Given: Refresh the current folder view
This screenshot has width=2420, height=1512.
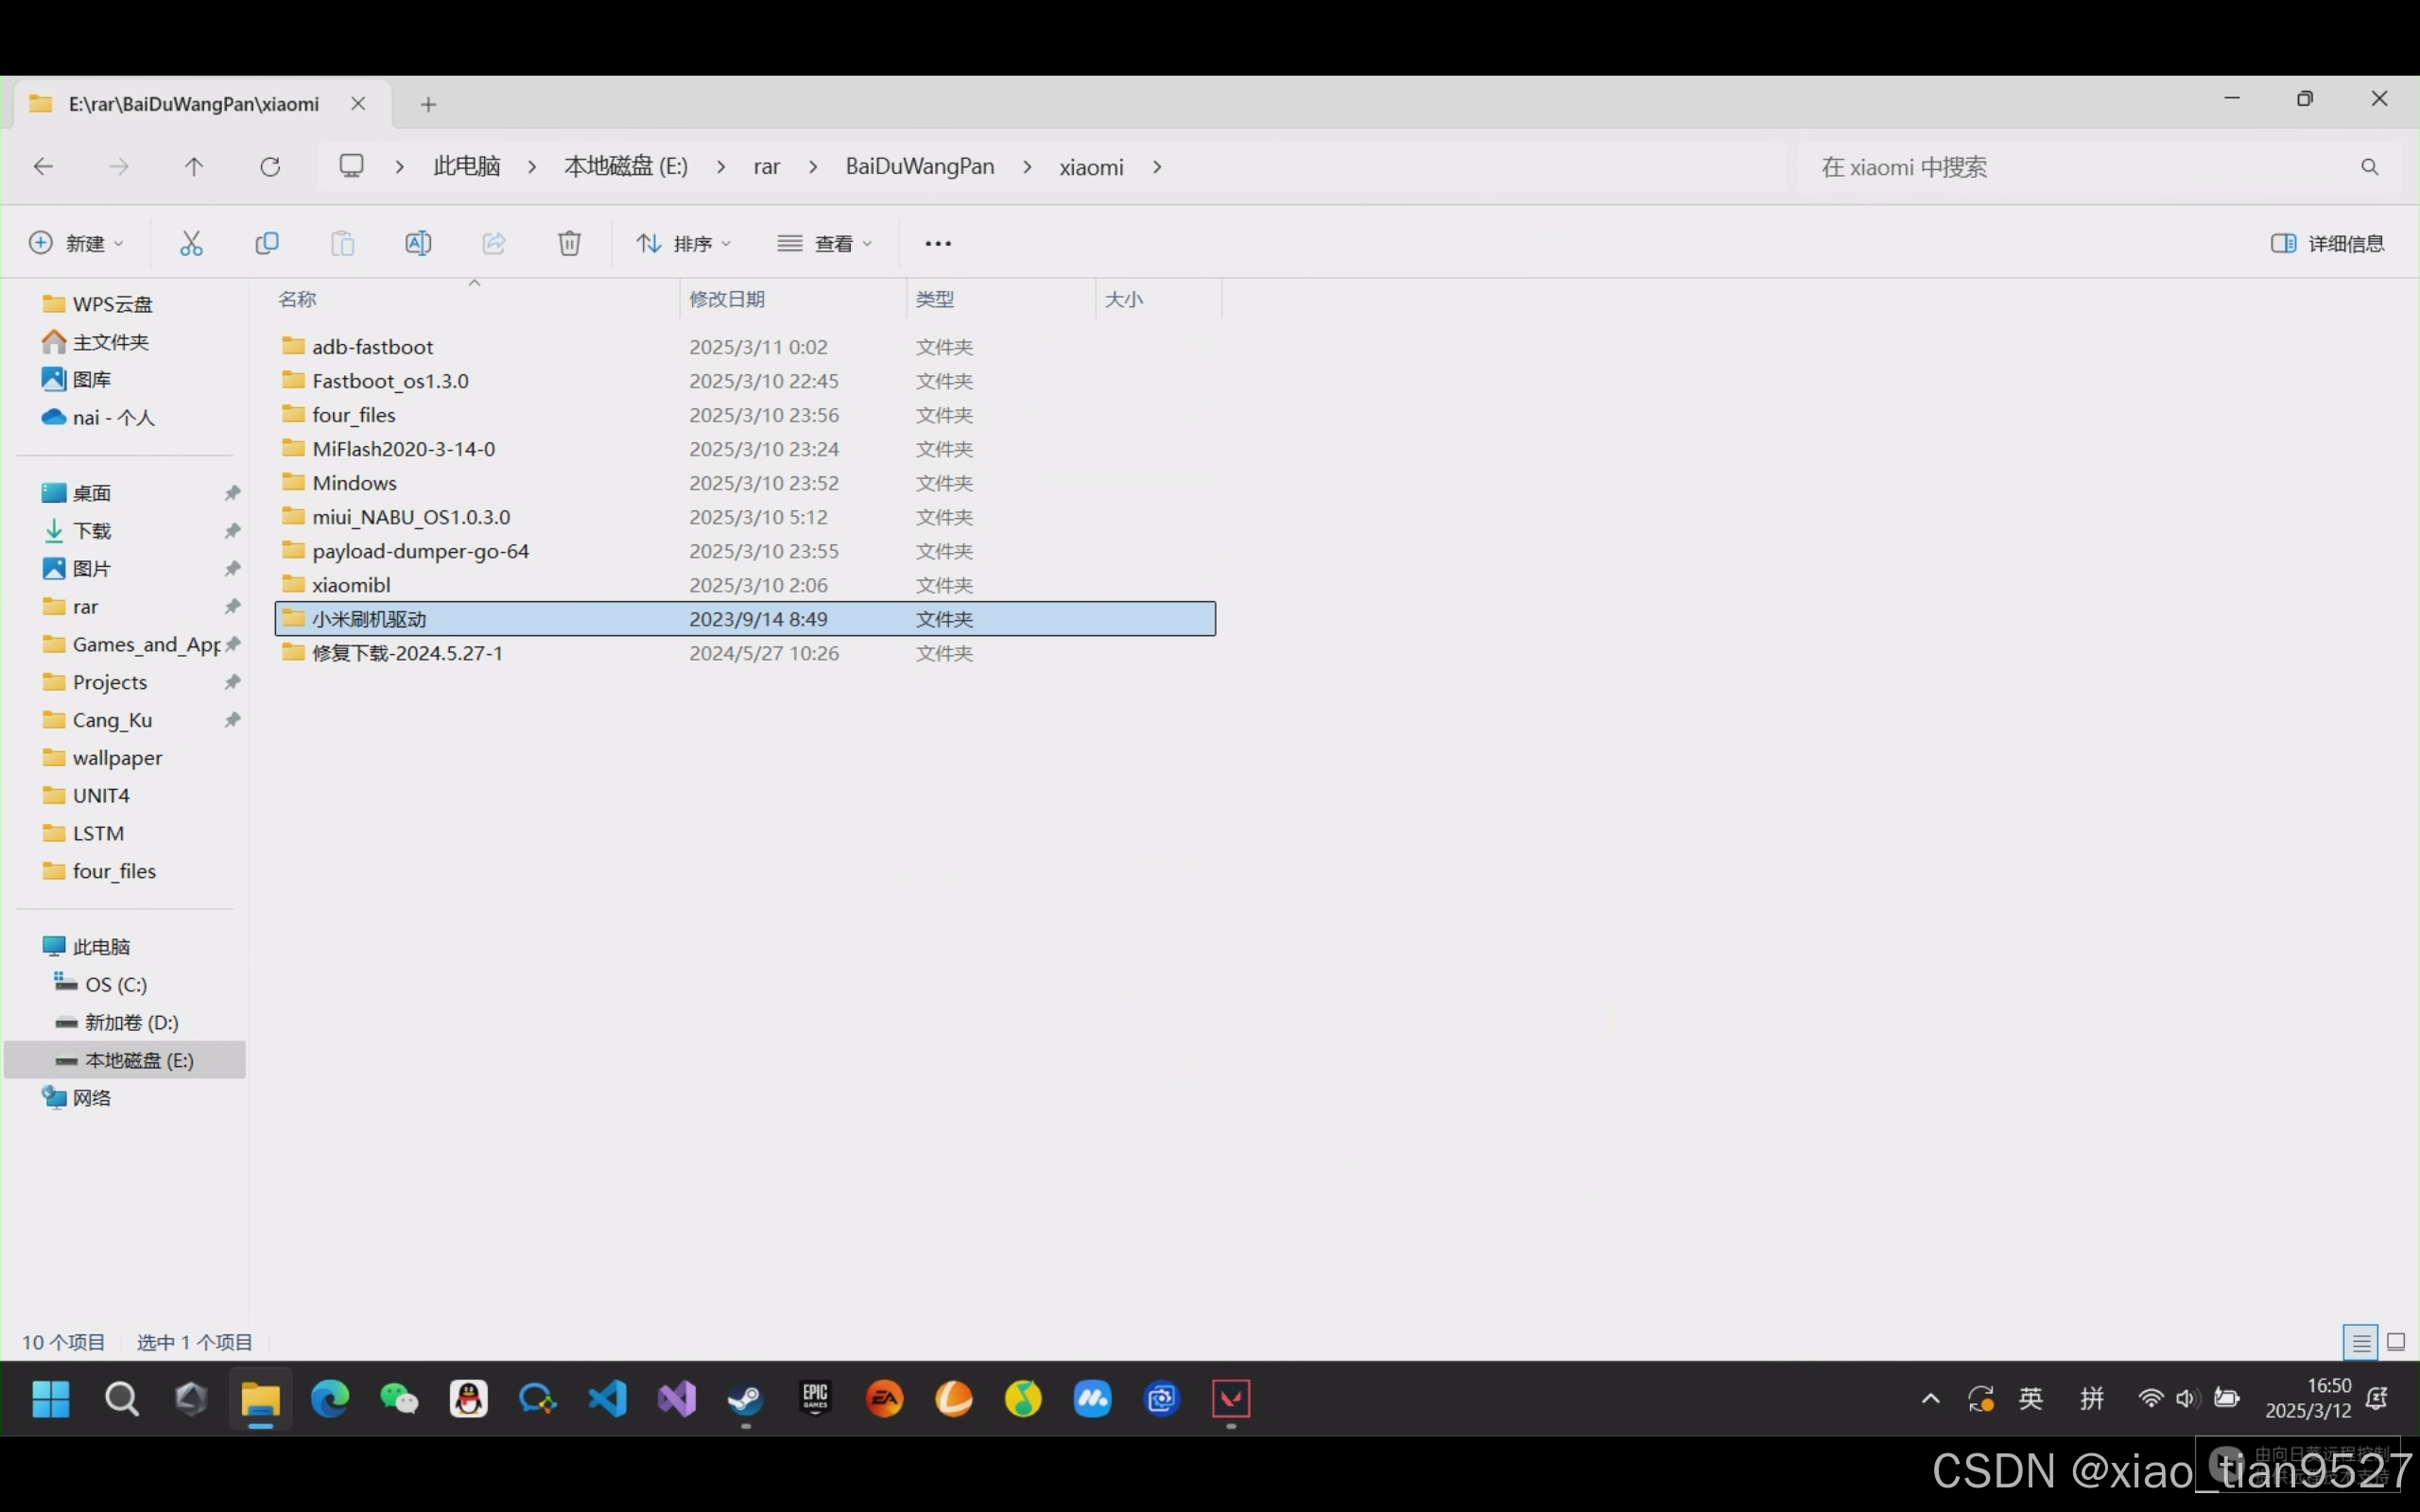Looking at the screenshot, I should pos(270,167).
